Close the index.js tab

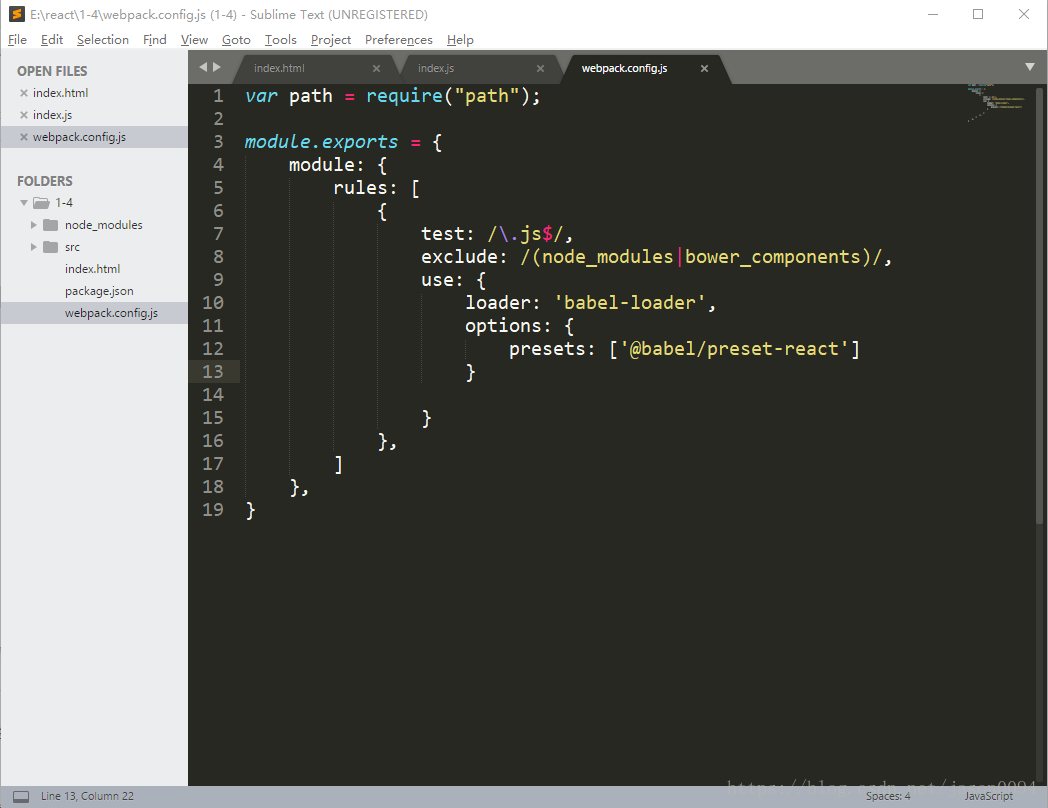point(540,68)
